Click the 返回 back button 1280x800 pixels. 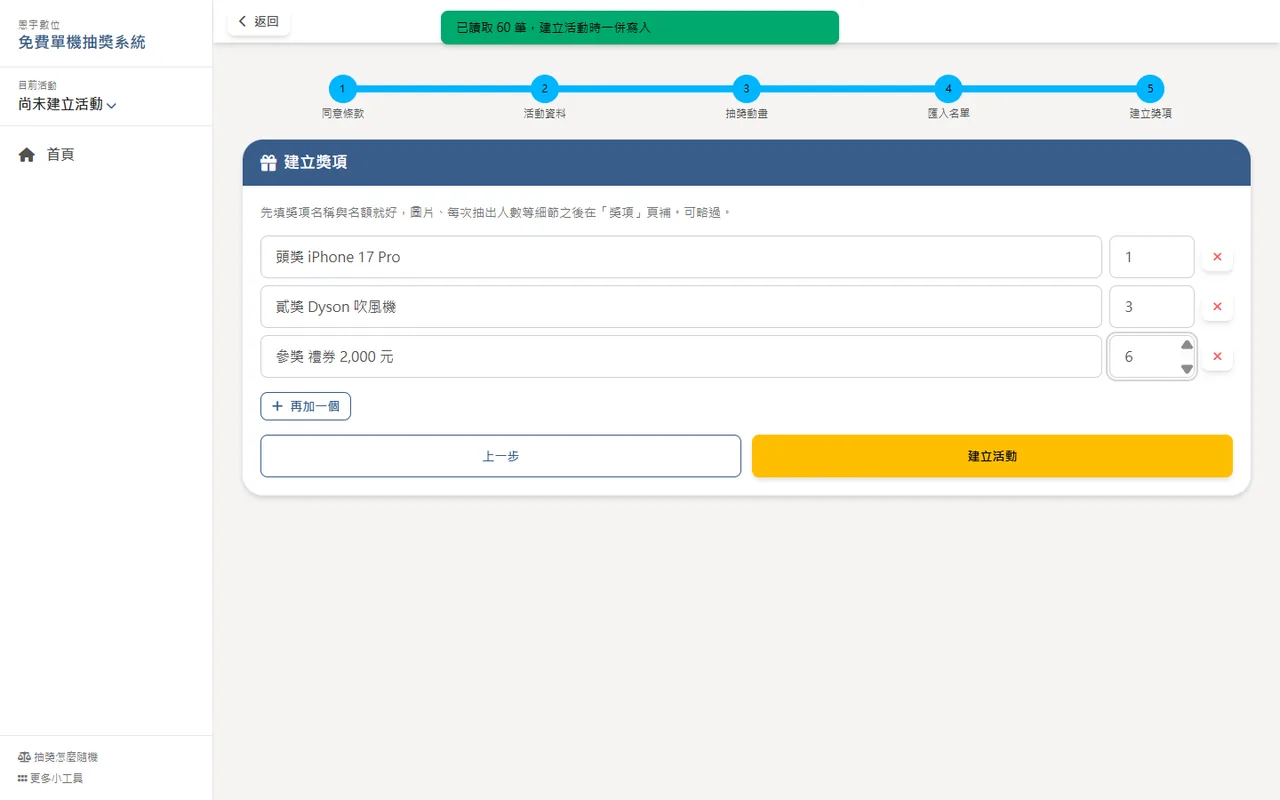point(259,21)
